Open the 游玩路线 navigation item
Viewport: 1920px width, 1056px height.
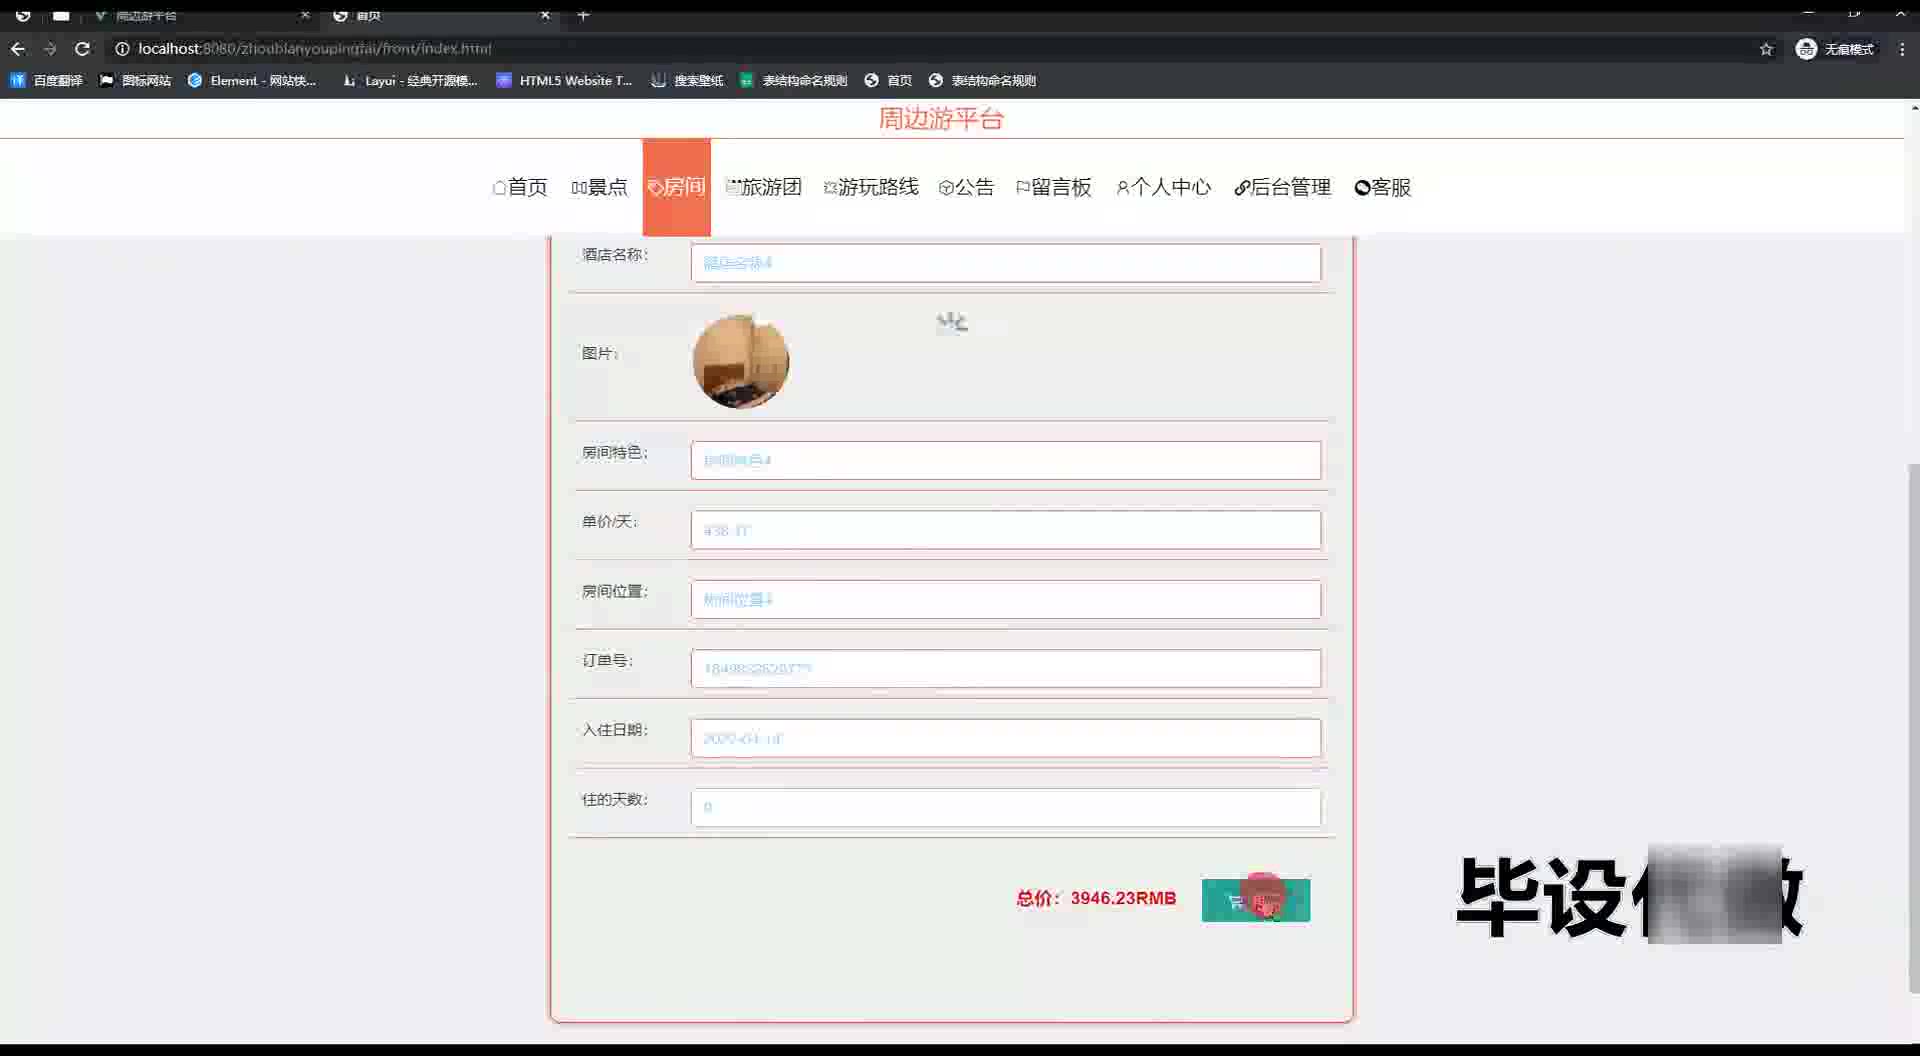click(871, 187)
